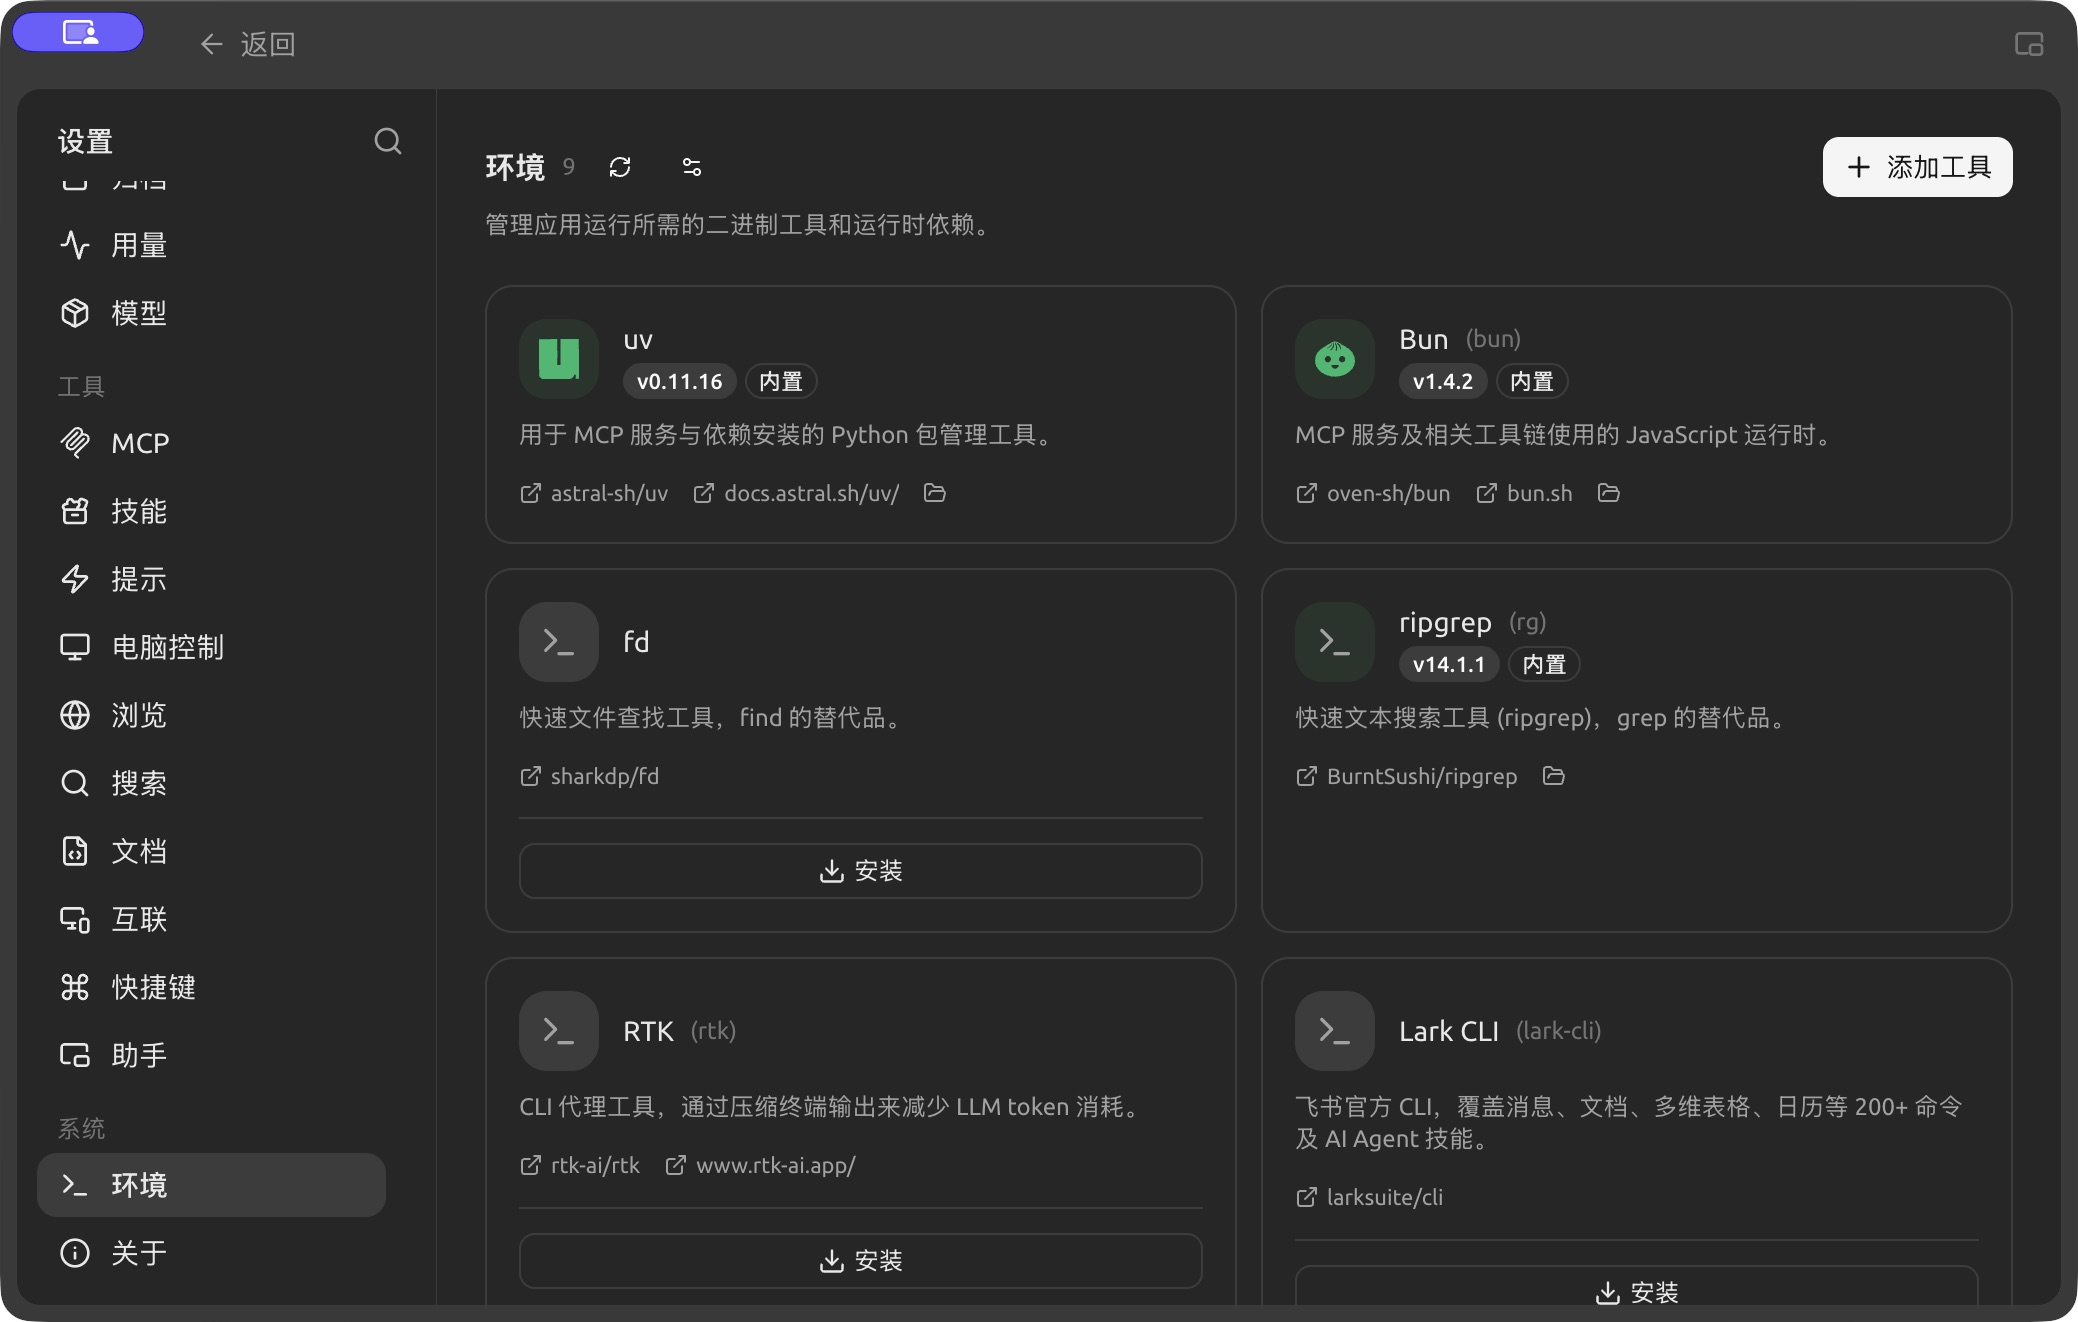Install the fd tool
The width and height of the screenshot is (2078, 1322).
(861, 871)
